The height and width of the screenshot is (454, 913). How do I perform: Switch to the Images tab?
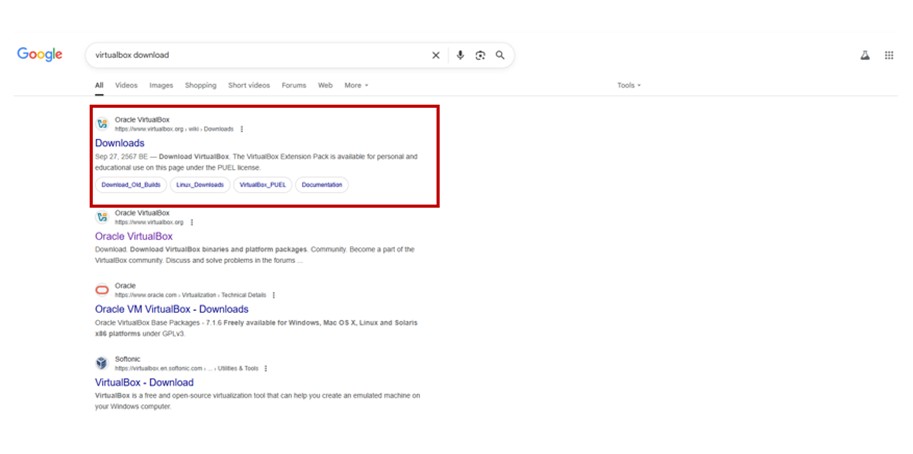pos(161,86)
